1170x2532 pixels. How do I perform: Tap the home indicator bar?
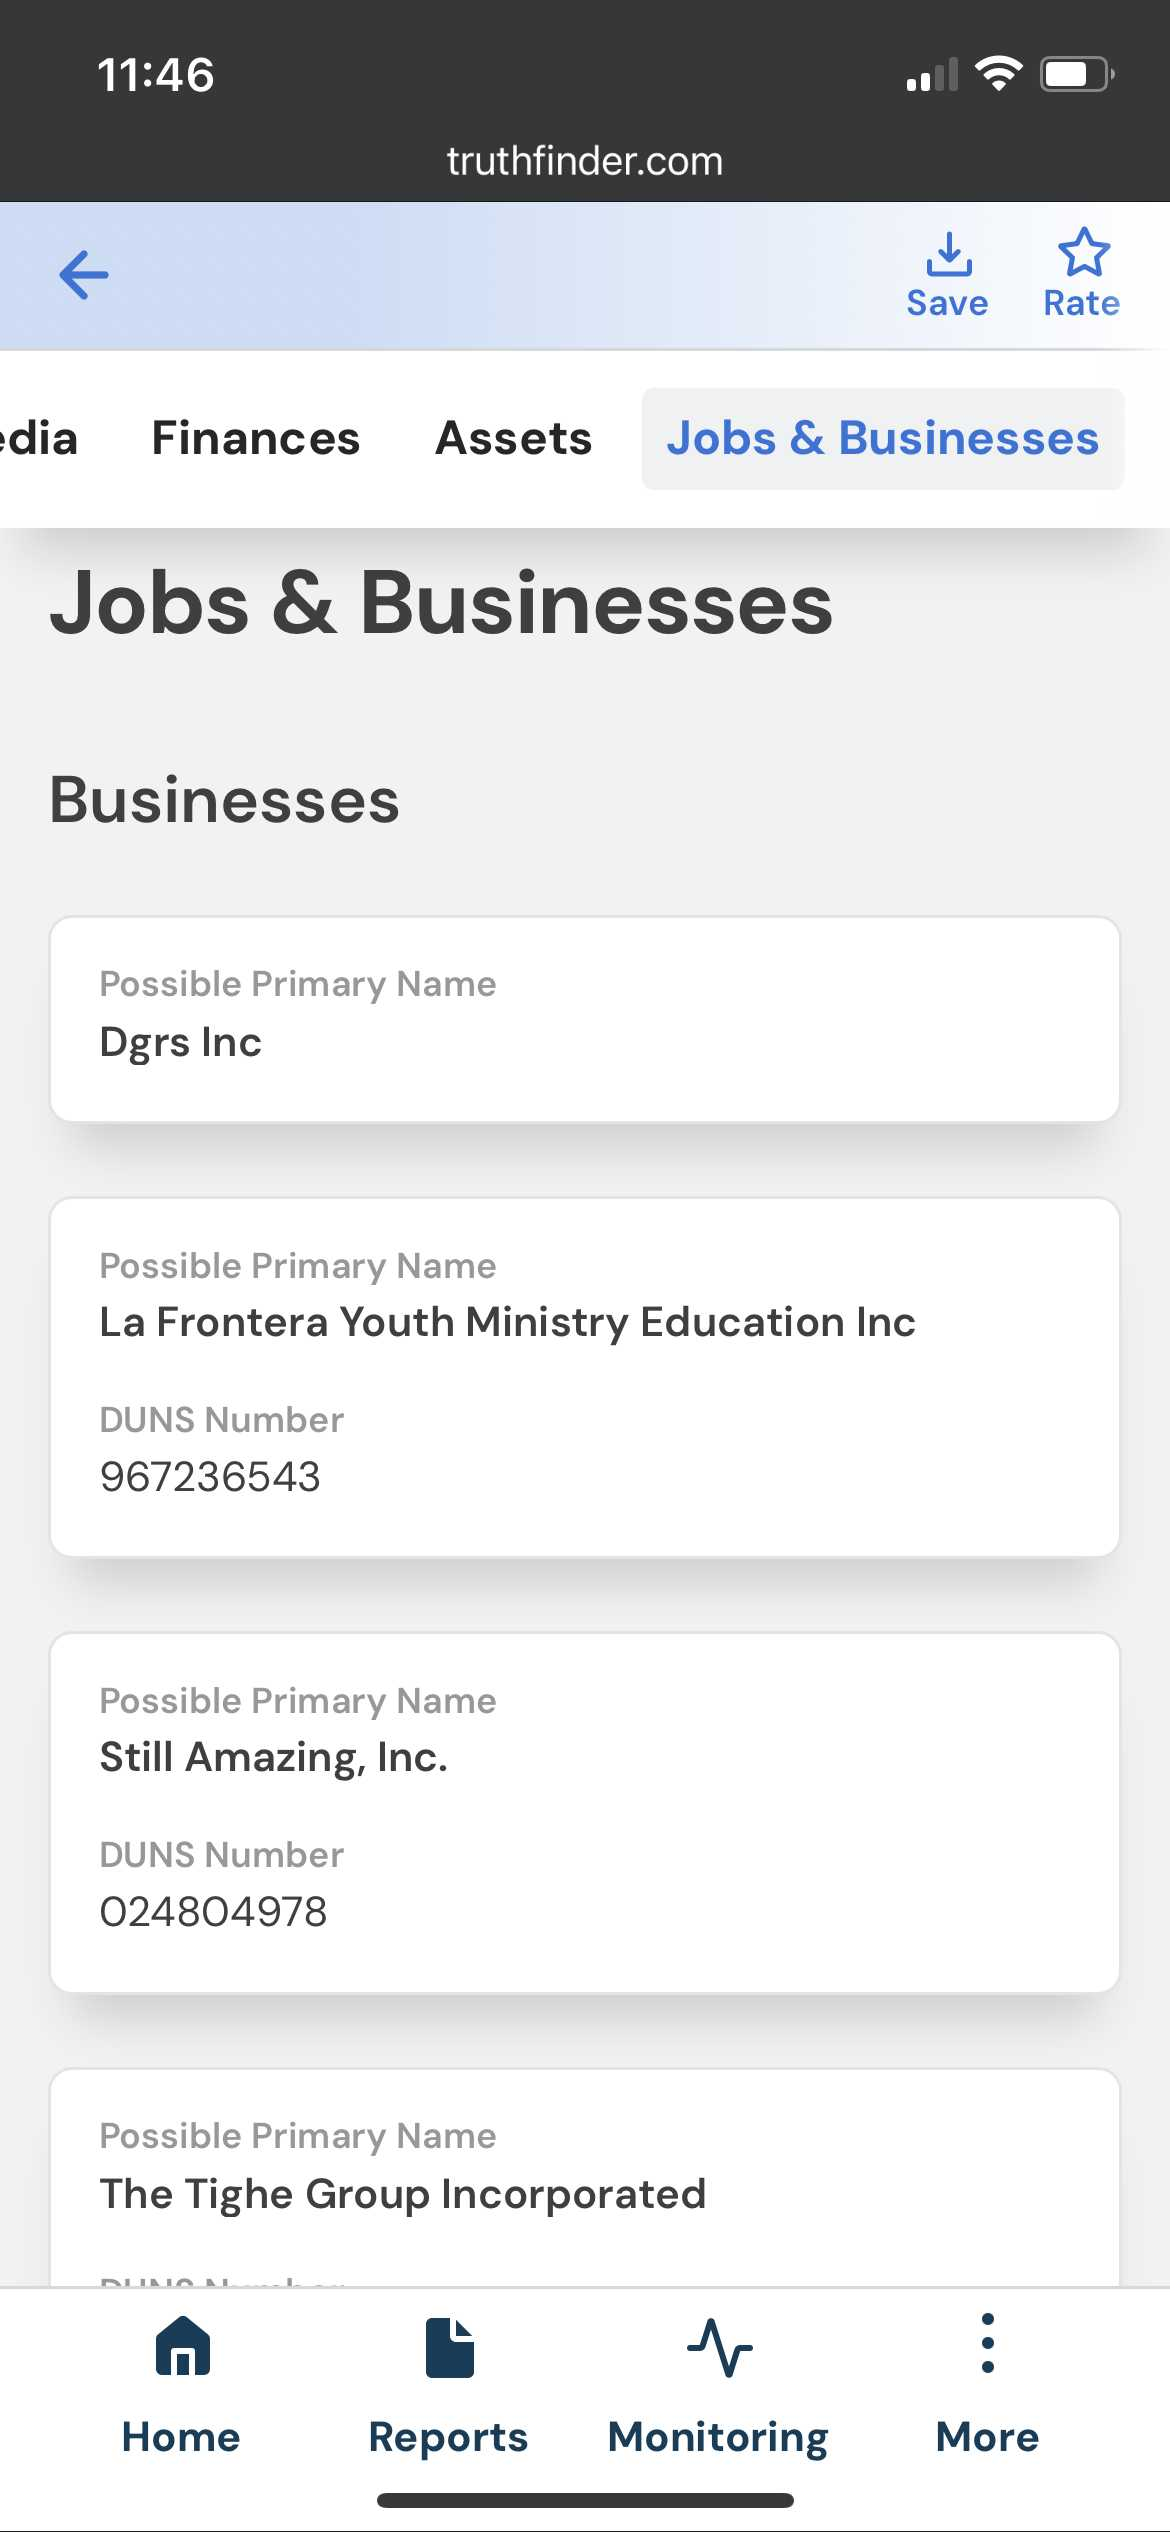click(x=584, y=2501)
